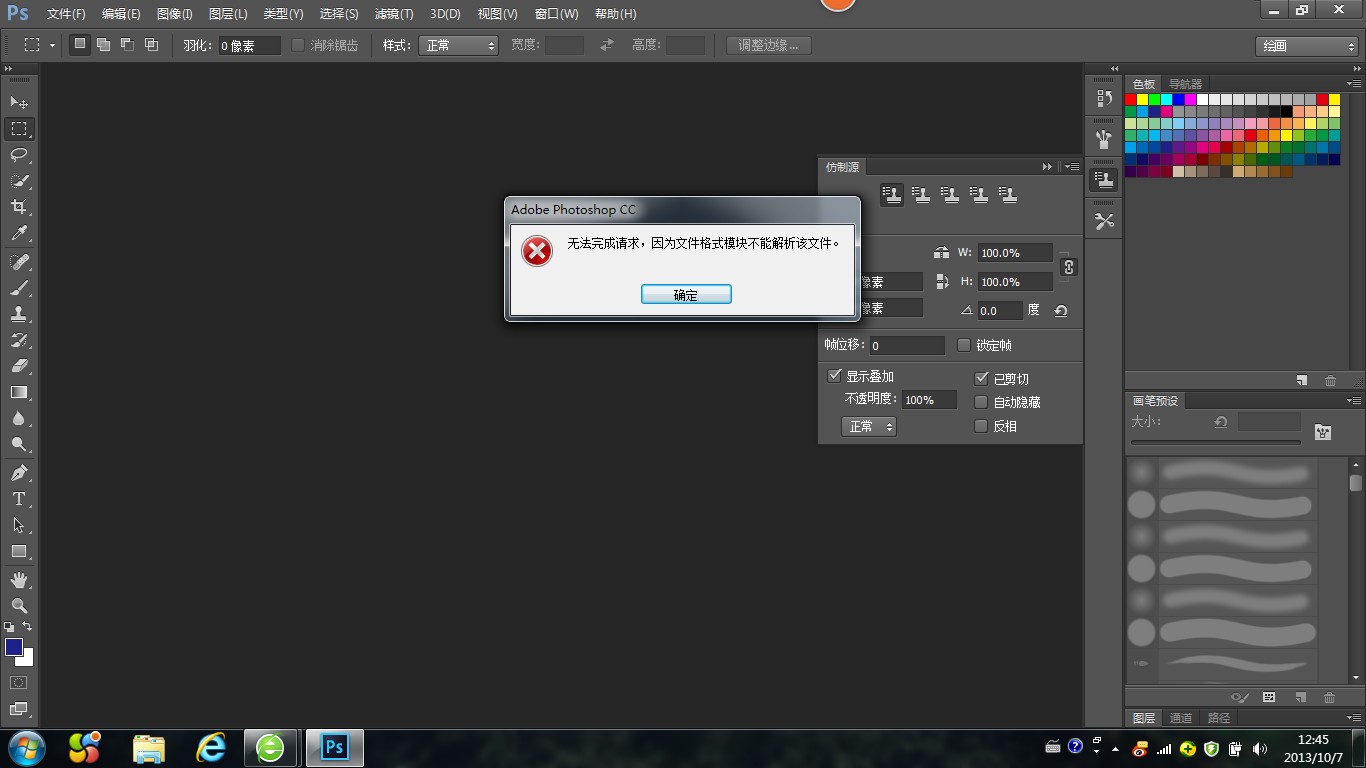Image resolution: width=1366 pixels, height=768 pixels.
Task: Select the Eyedropper tool
Action: 19,234
